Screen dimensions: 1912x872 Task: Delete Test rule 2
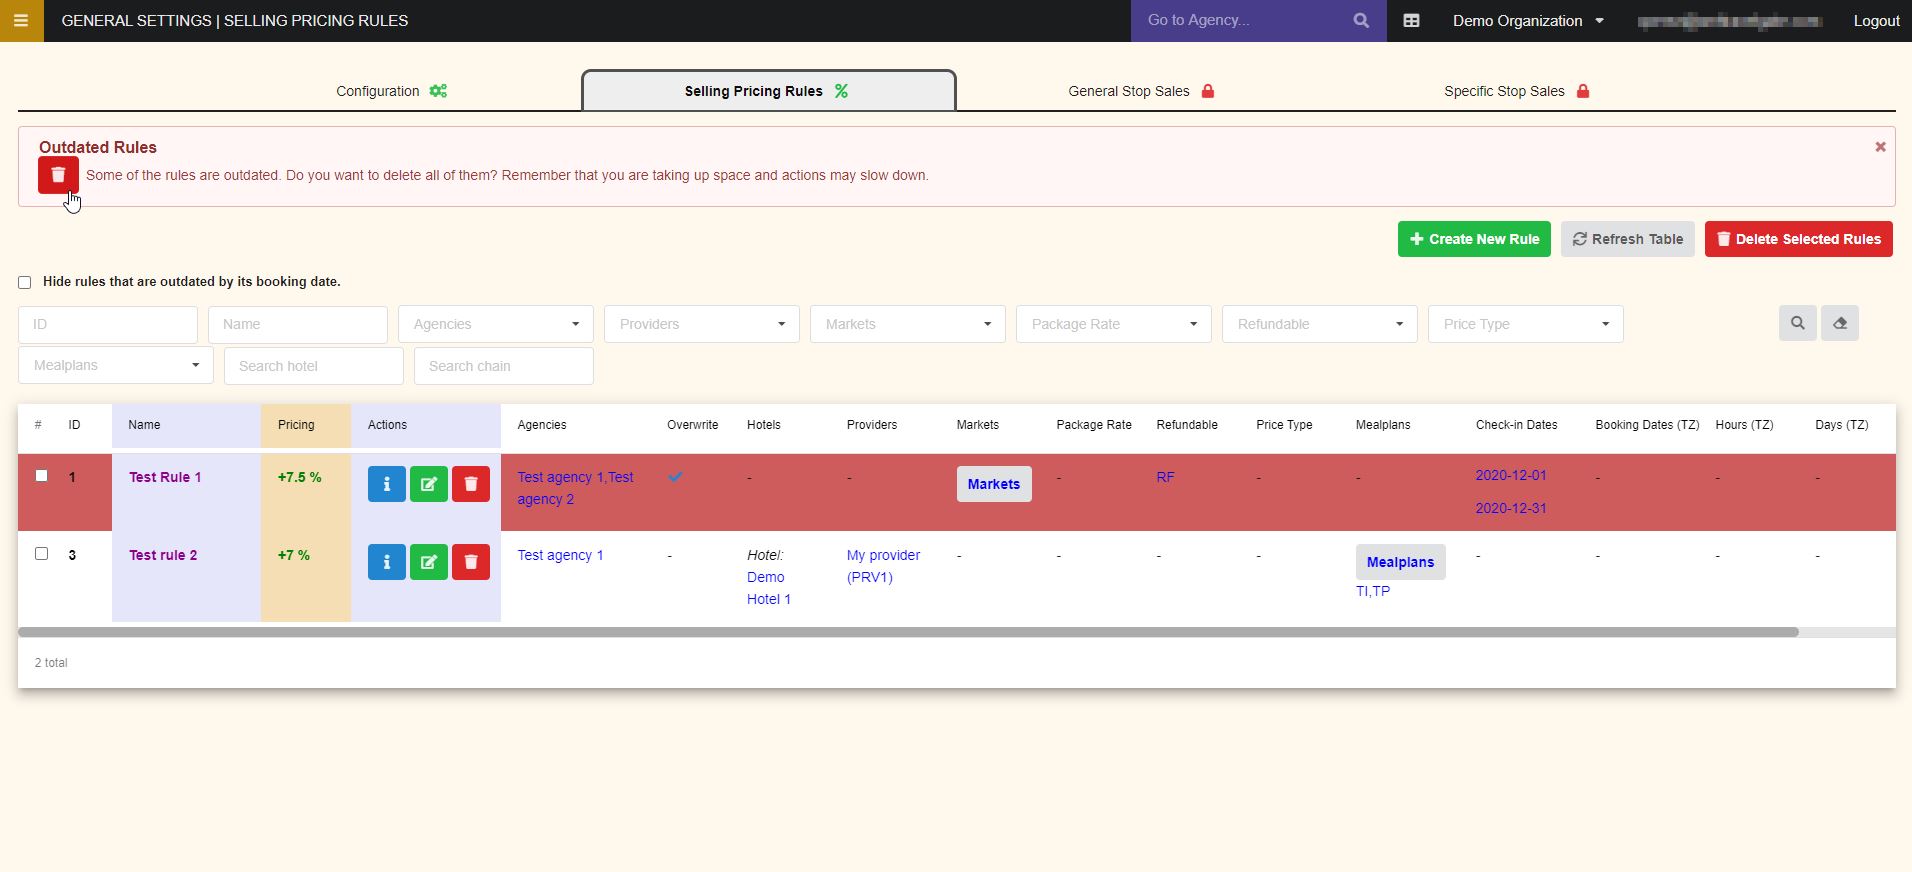[470, 562]
